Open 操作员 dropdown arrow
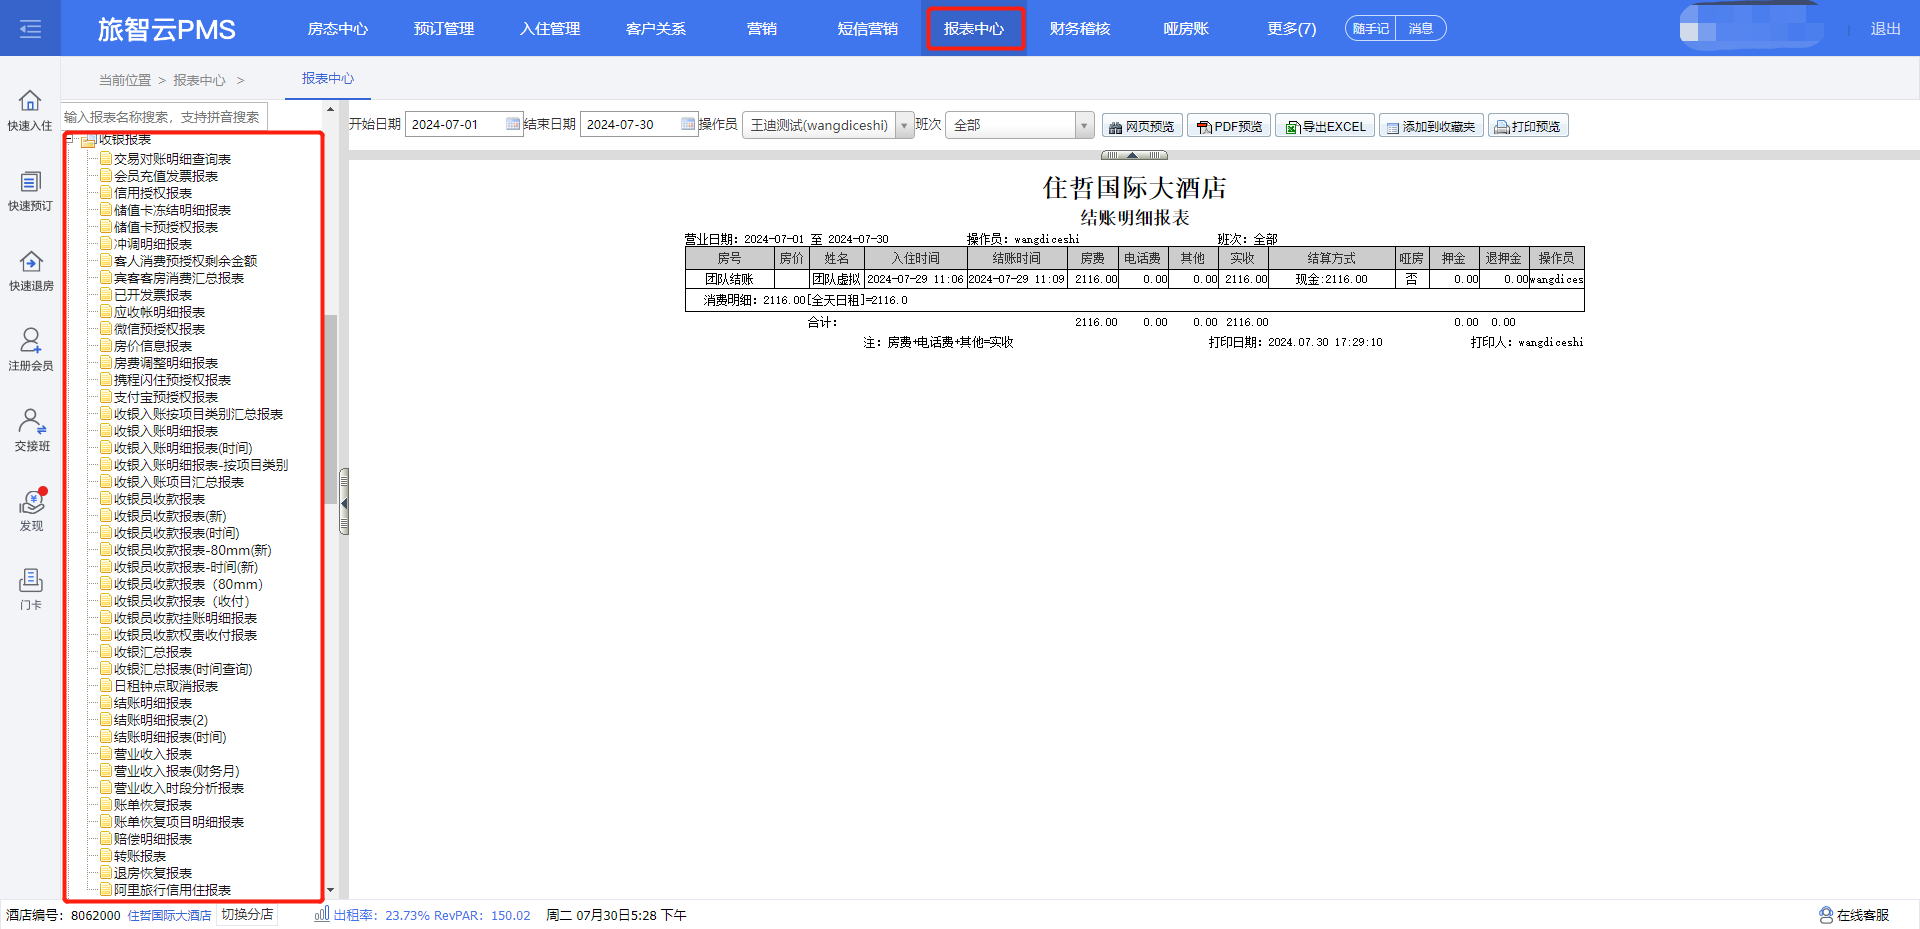Screen dimensions: 1920x929 pyautogui.click(x=904, y=125)
